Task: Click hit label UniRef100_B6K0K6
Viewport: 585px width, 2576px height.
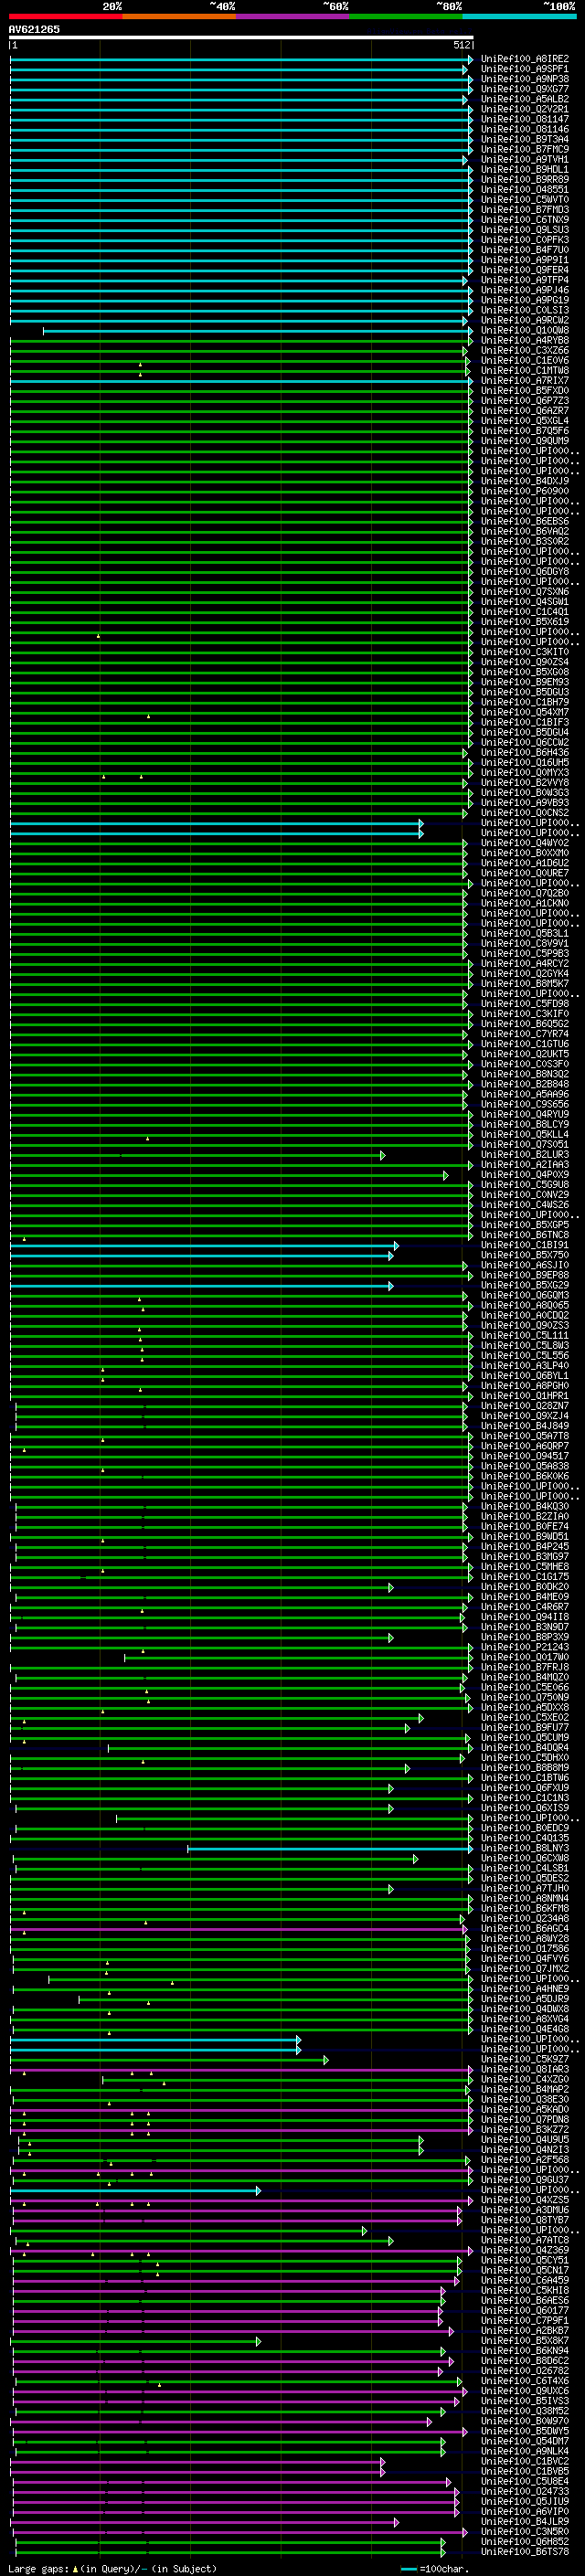Action: pos(525,1476)
